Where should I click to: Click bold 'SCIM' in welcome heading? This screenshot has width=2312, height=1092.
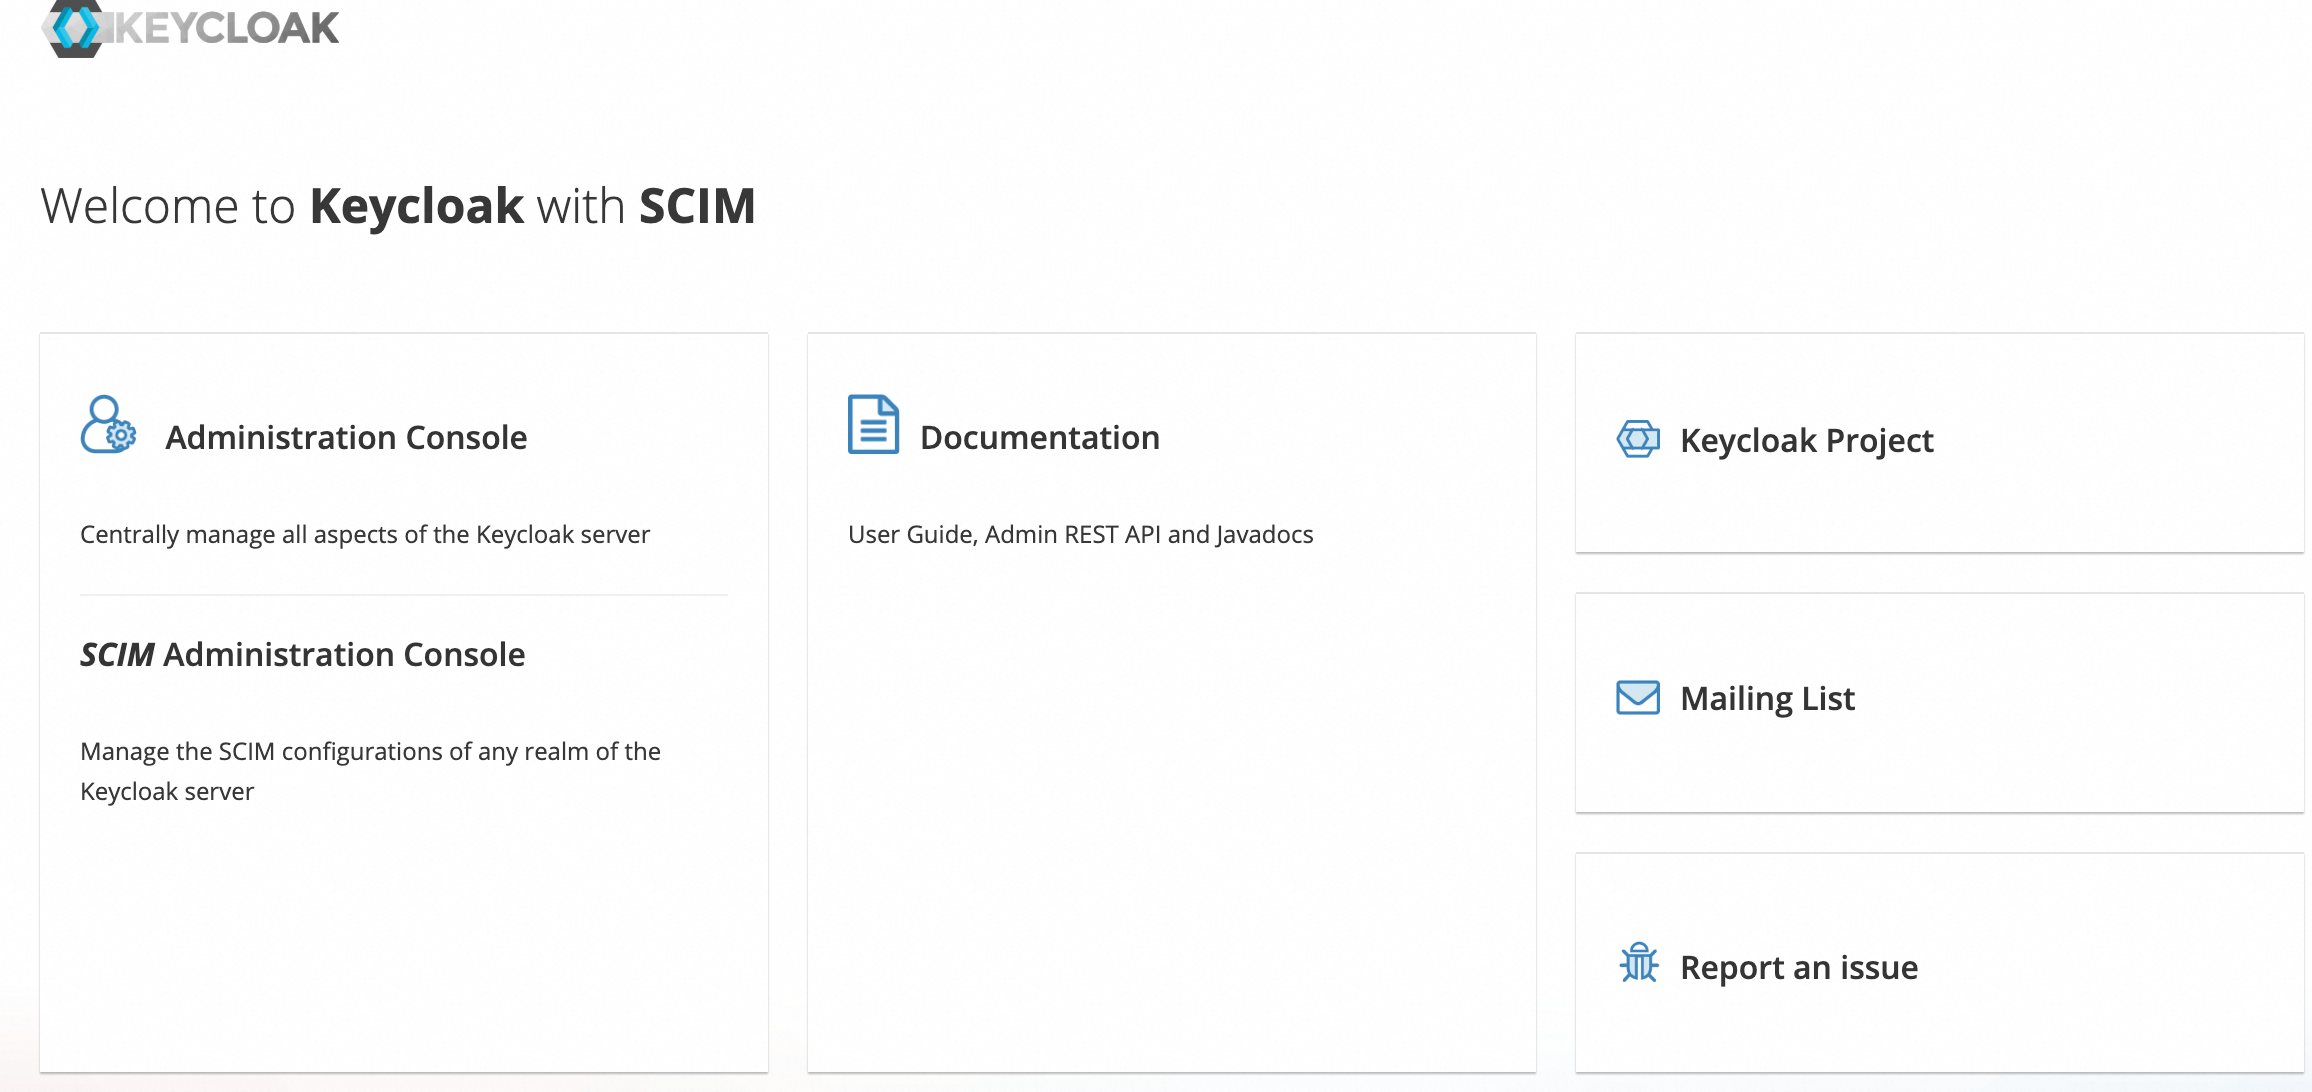(697, 207)
